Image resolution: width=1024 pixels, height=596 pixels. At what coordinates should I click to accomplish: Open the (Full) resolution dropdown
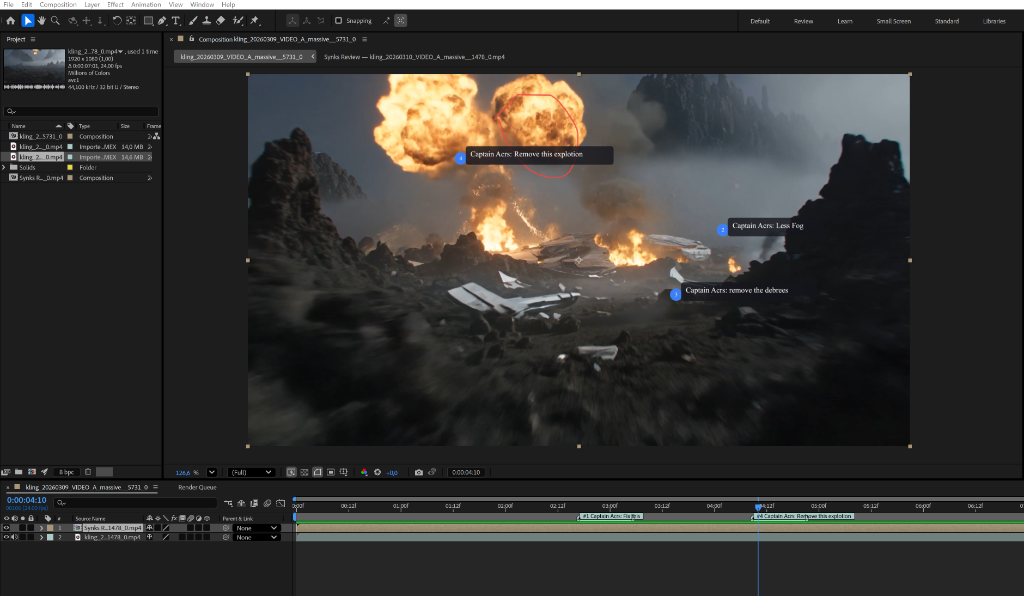250,472
